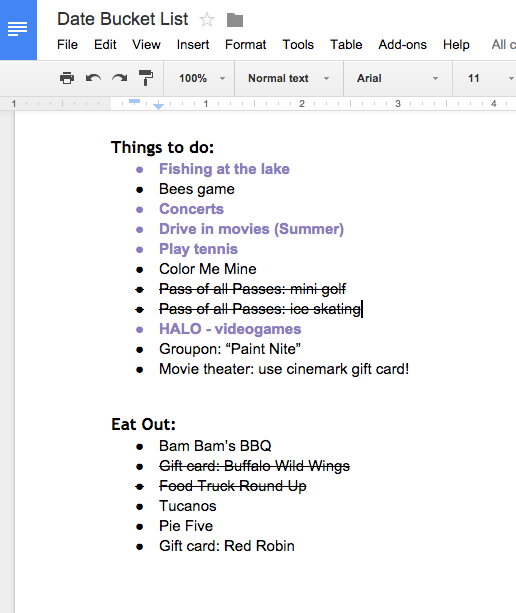Viewport: 516px width, 613px height.
Task: Open the Help menu
Action: 456,45
